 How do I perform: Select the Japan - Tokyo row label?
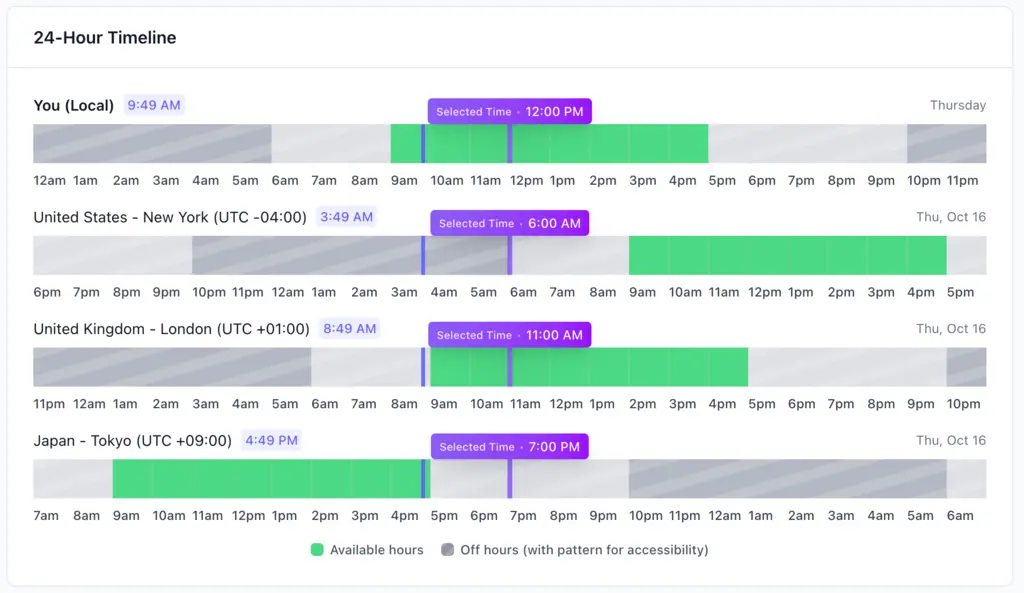(132, 441)
